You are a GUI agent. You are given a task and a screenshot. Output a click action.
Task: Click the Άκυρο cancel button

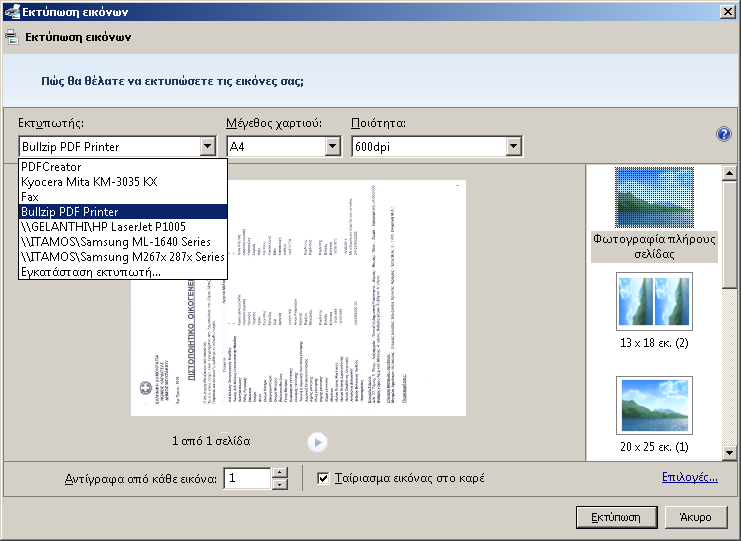(694, 516)
